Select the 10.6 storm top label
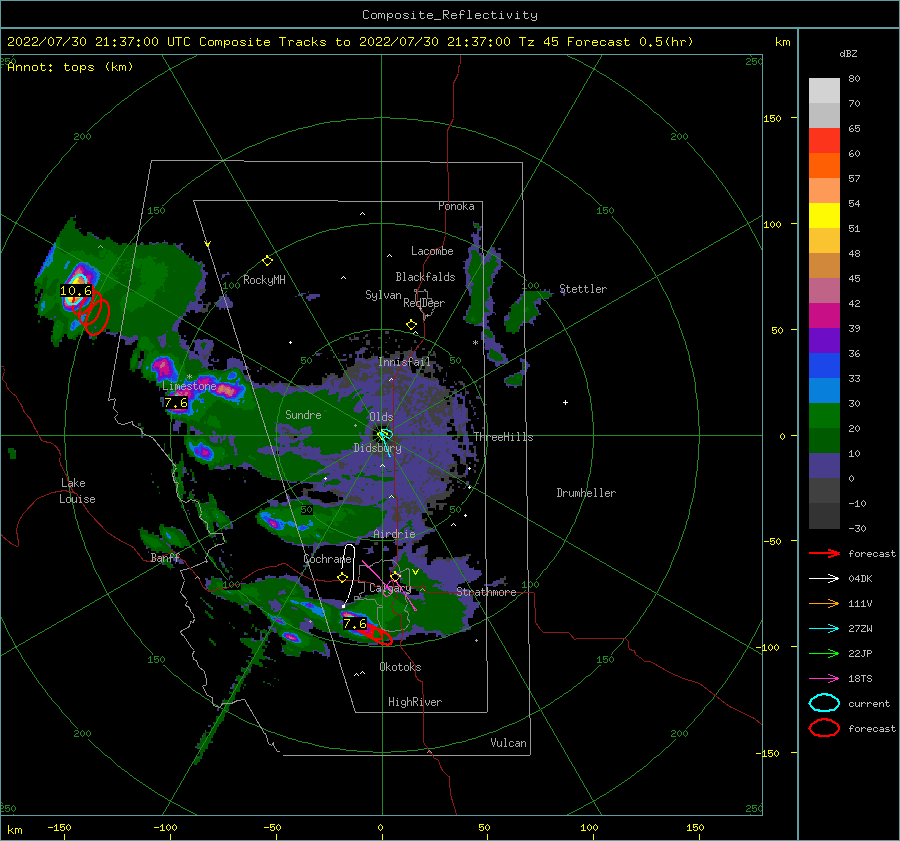The image size is (900, 841). point(76,291)
